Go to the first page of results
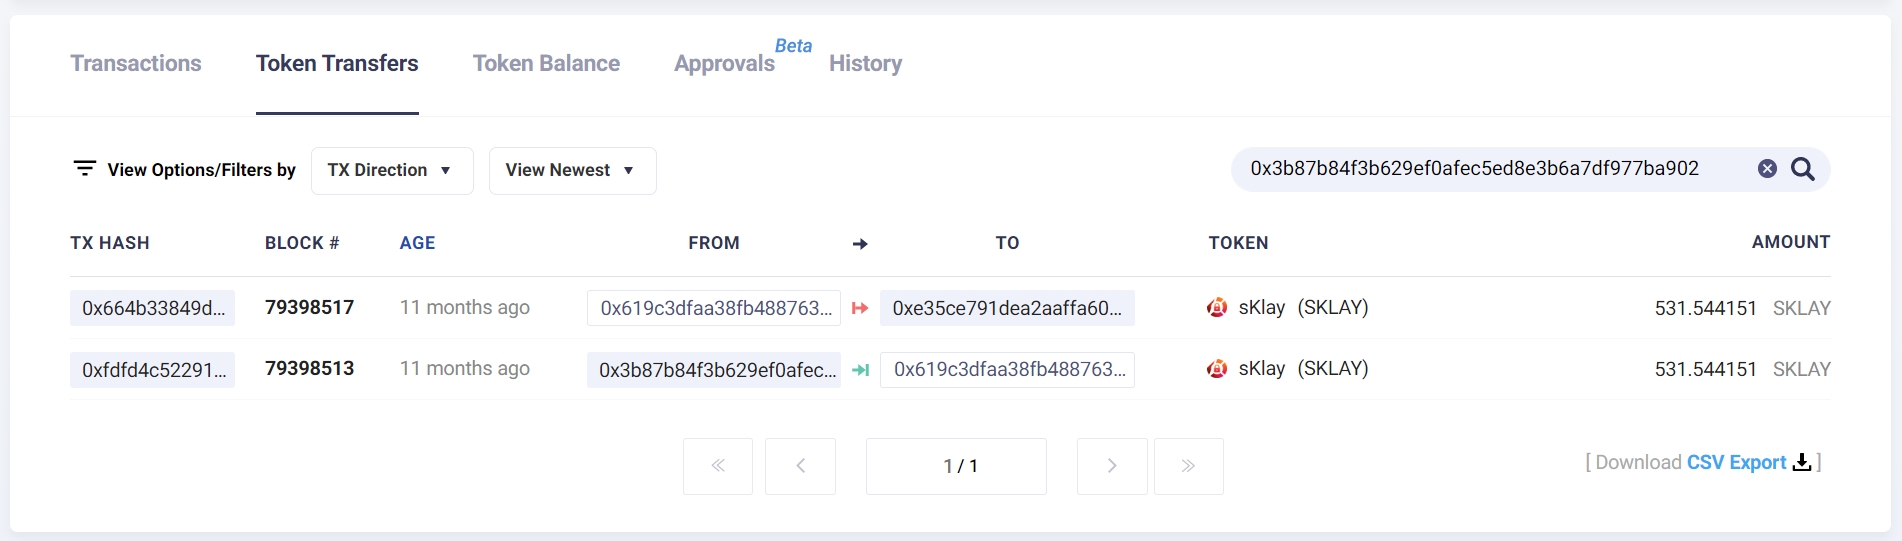Screen dimensions: 1902x541 pos(718,466)
